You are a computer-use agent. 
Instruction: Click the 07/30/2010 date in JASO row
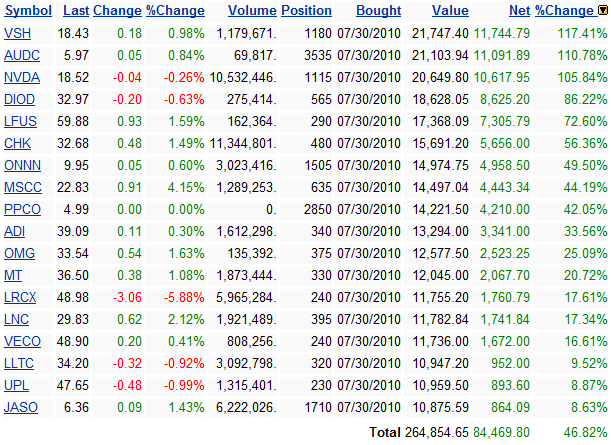click(x=369, y=408)
